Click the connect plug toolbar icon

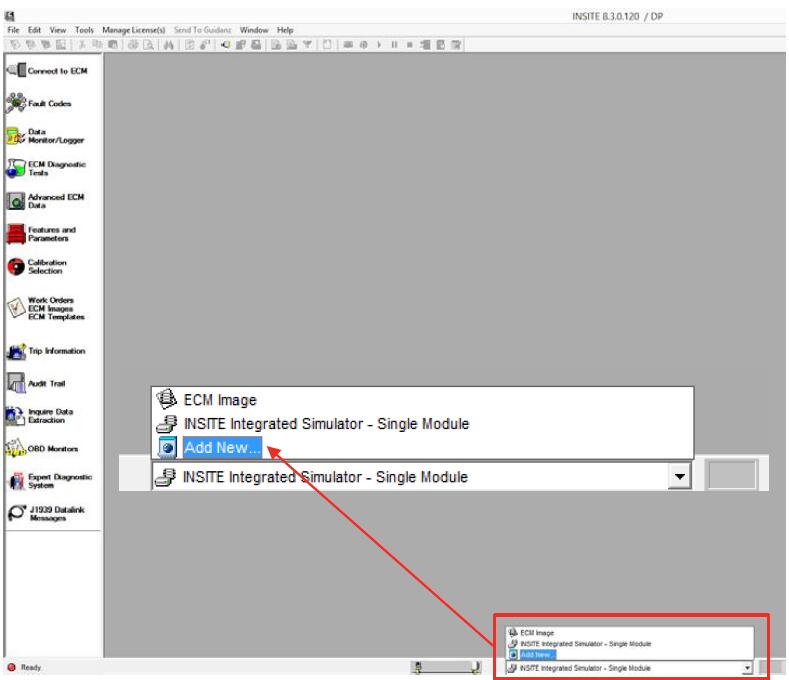pyautogui.click(x=225, y=45)
